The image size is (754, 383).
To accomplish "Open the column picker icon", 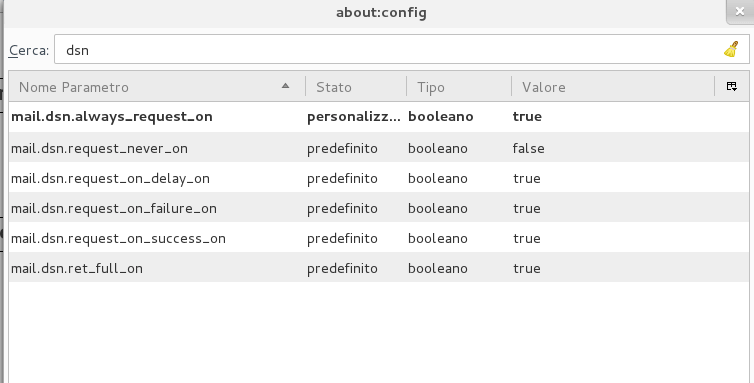I will (731, 87).
